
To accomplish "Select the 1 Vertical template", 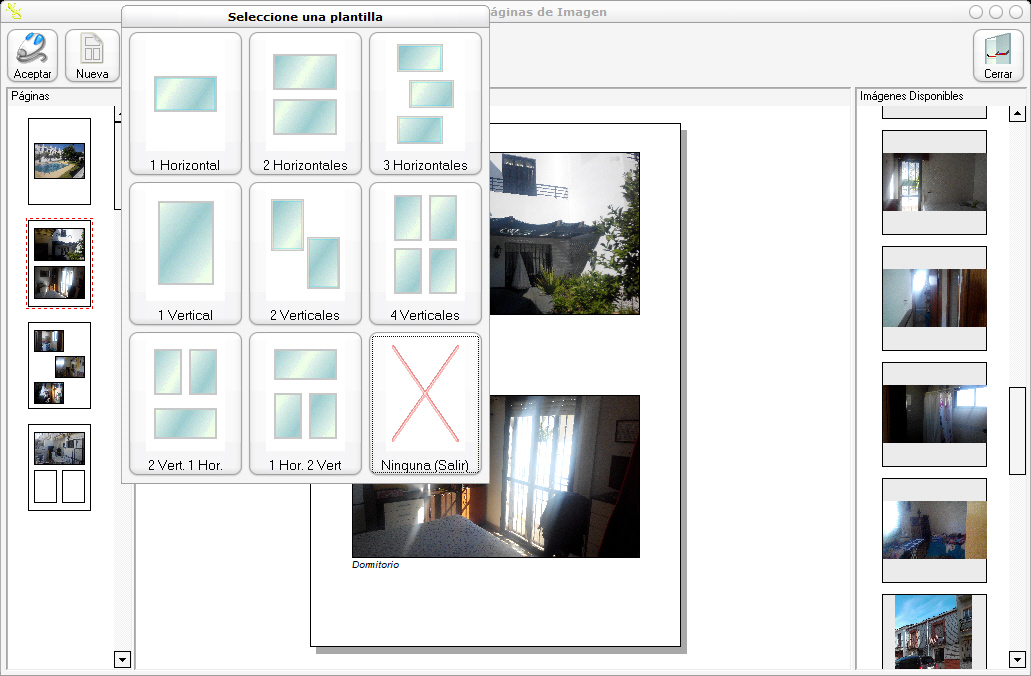I will [x=185, y=253].
